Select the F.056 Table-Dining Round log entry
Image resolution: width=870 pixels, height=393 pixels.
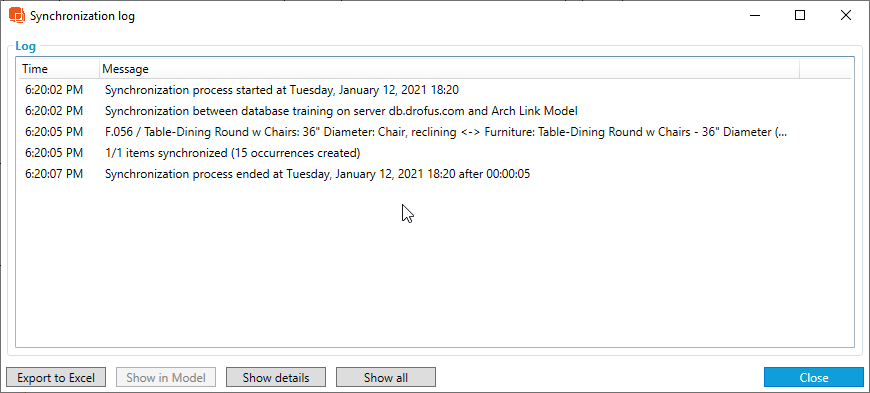[x=434, y=132]
